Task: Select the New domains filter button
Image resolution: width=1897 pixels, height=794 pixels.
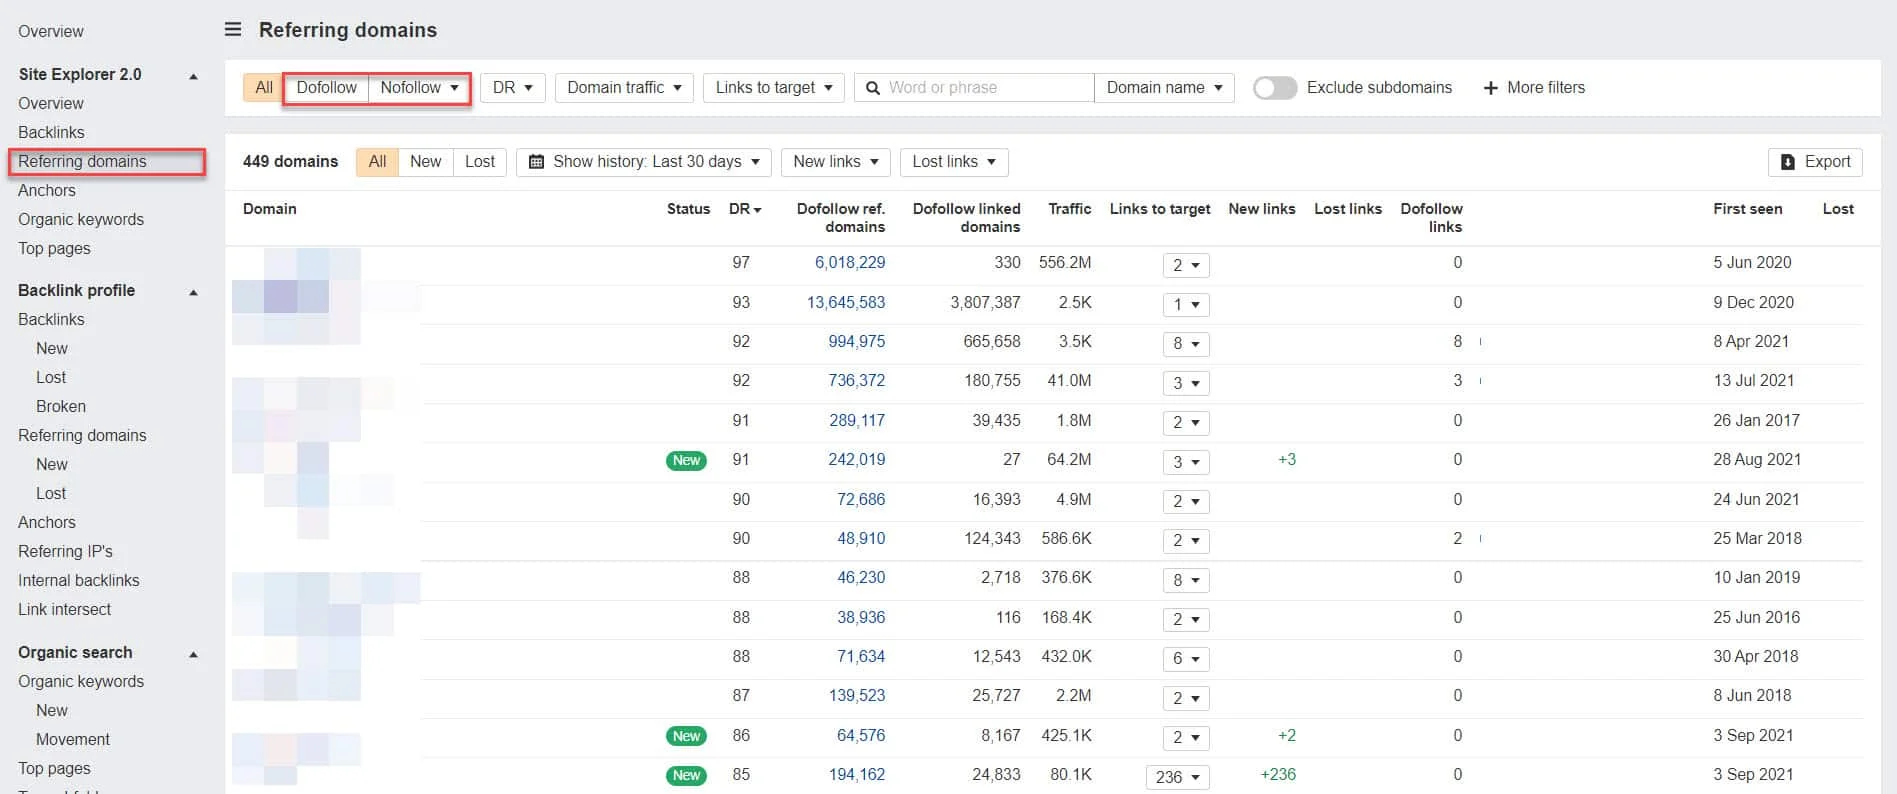Action: click(x=425, y=162)
